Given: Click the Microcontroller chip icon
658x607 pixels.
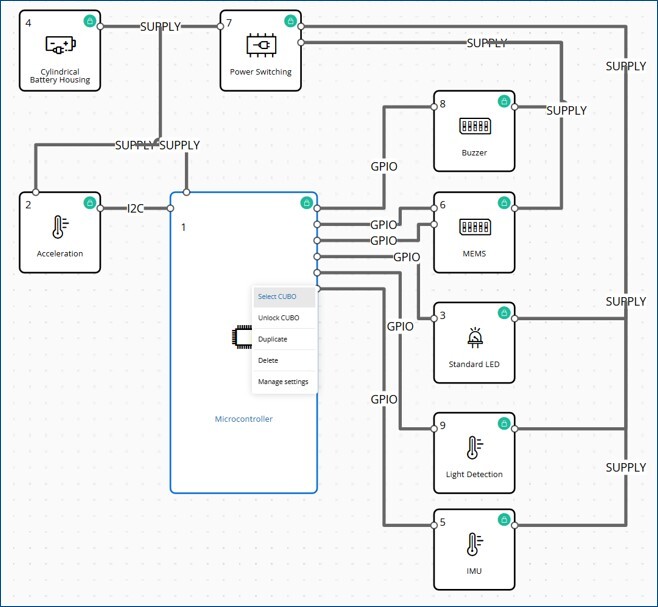Looking at the screenshot, I should click(240, 337).
